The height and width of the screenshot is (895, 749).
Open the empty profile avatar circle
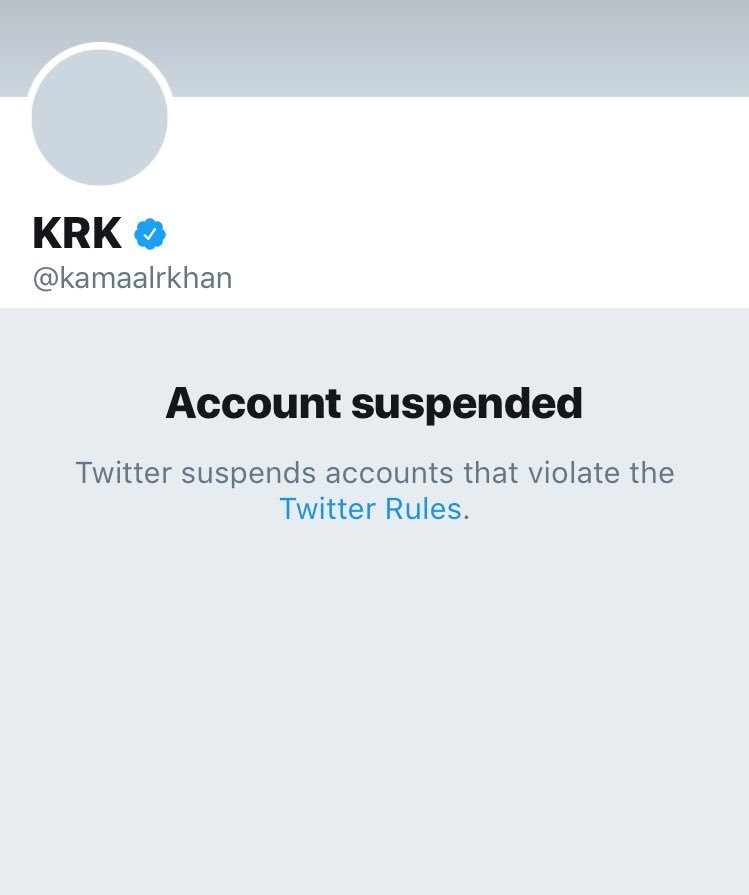[x=99, y=118]
